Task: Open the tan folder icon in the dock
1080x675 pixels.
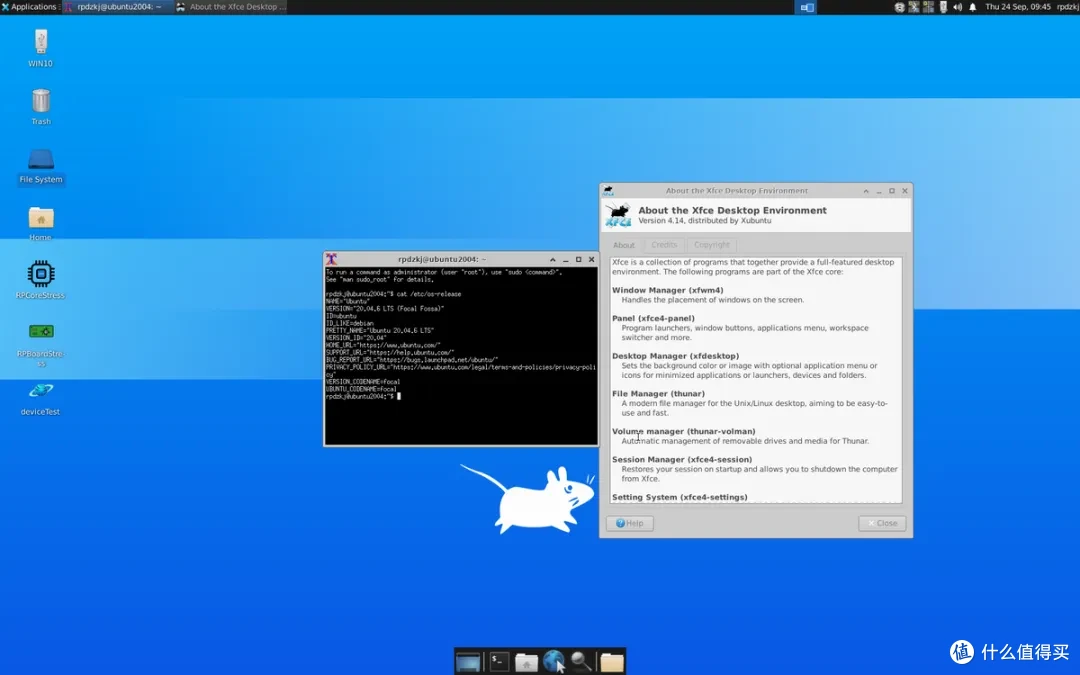Action: 612,663
